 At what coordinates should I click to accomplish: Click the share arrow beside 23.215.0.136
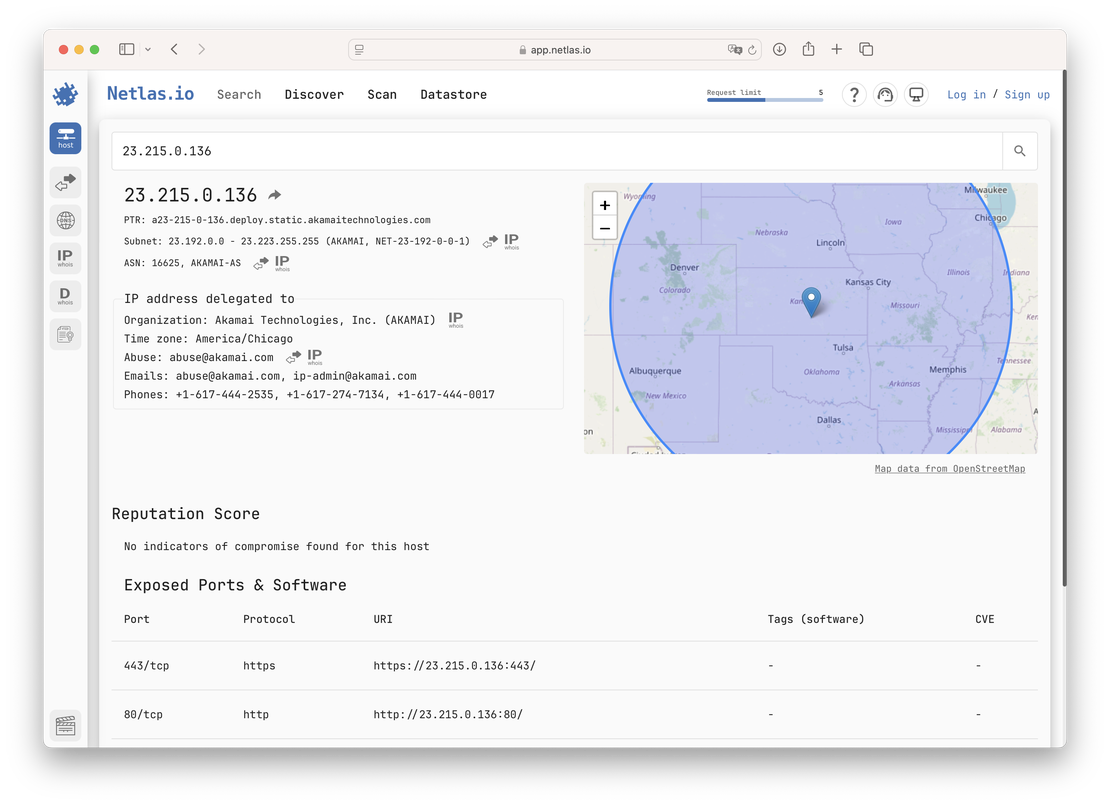coord(274,194)
